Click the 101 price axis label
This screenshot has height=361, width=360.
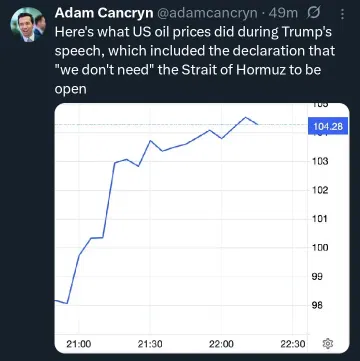pyautogui.click(x=321, y=219)
